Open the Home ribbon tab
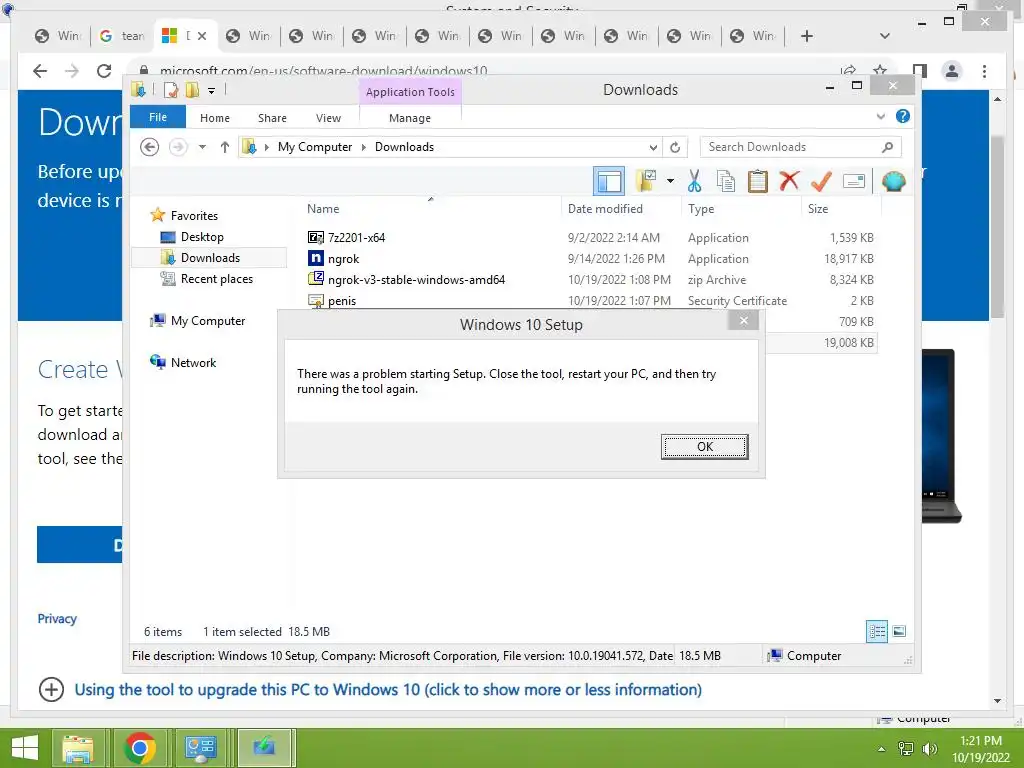1024x768 pixels. point(215,118)
